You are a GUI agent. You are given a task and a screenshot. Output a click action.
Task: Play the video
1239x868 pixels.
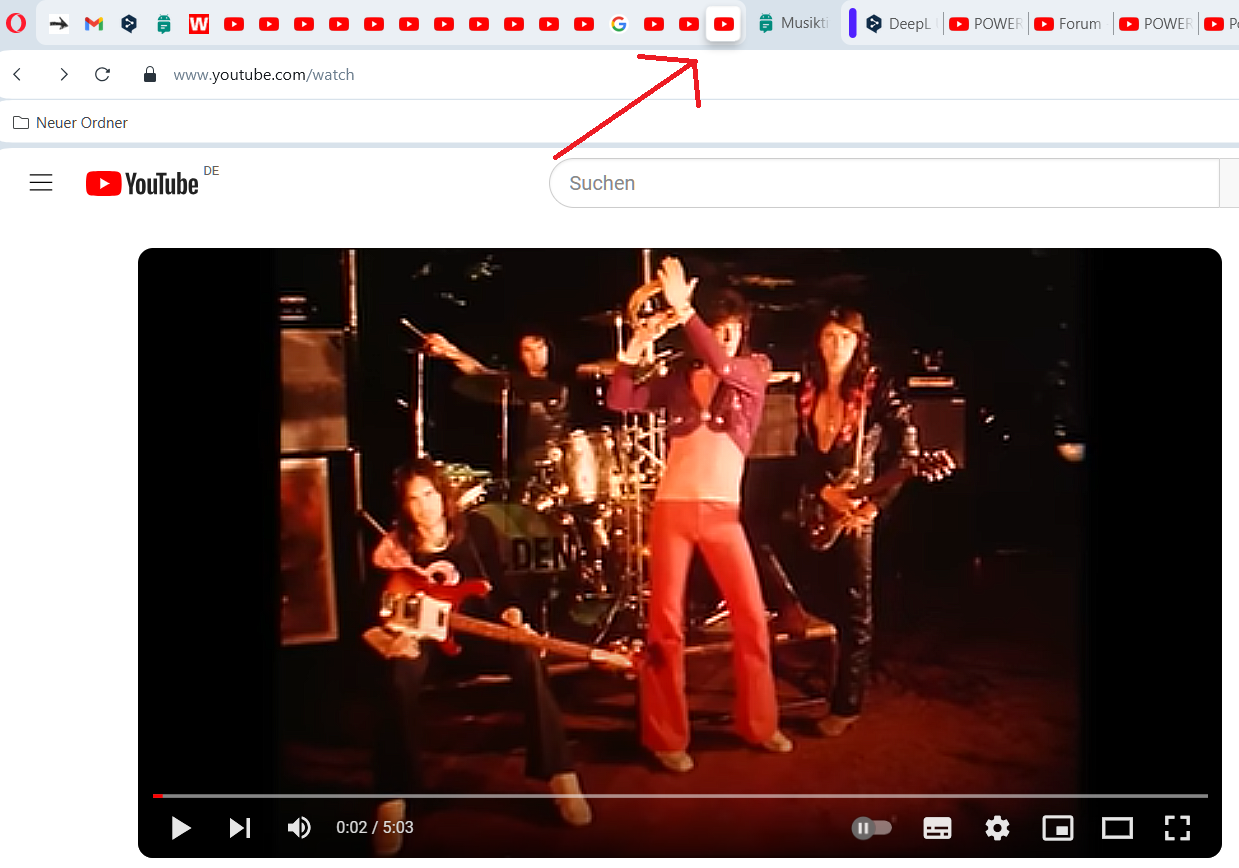click(x=181, y=828)
